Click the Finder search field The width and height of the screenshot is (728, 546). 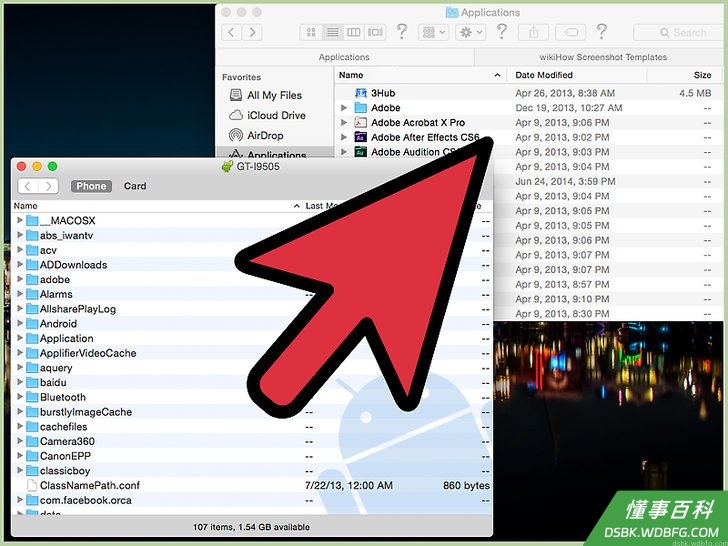[678, 32]
